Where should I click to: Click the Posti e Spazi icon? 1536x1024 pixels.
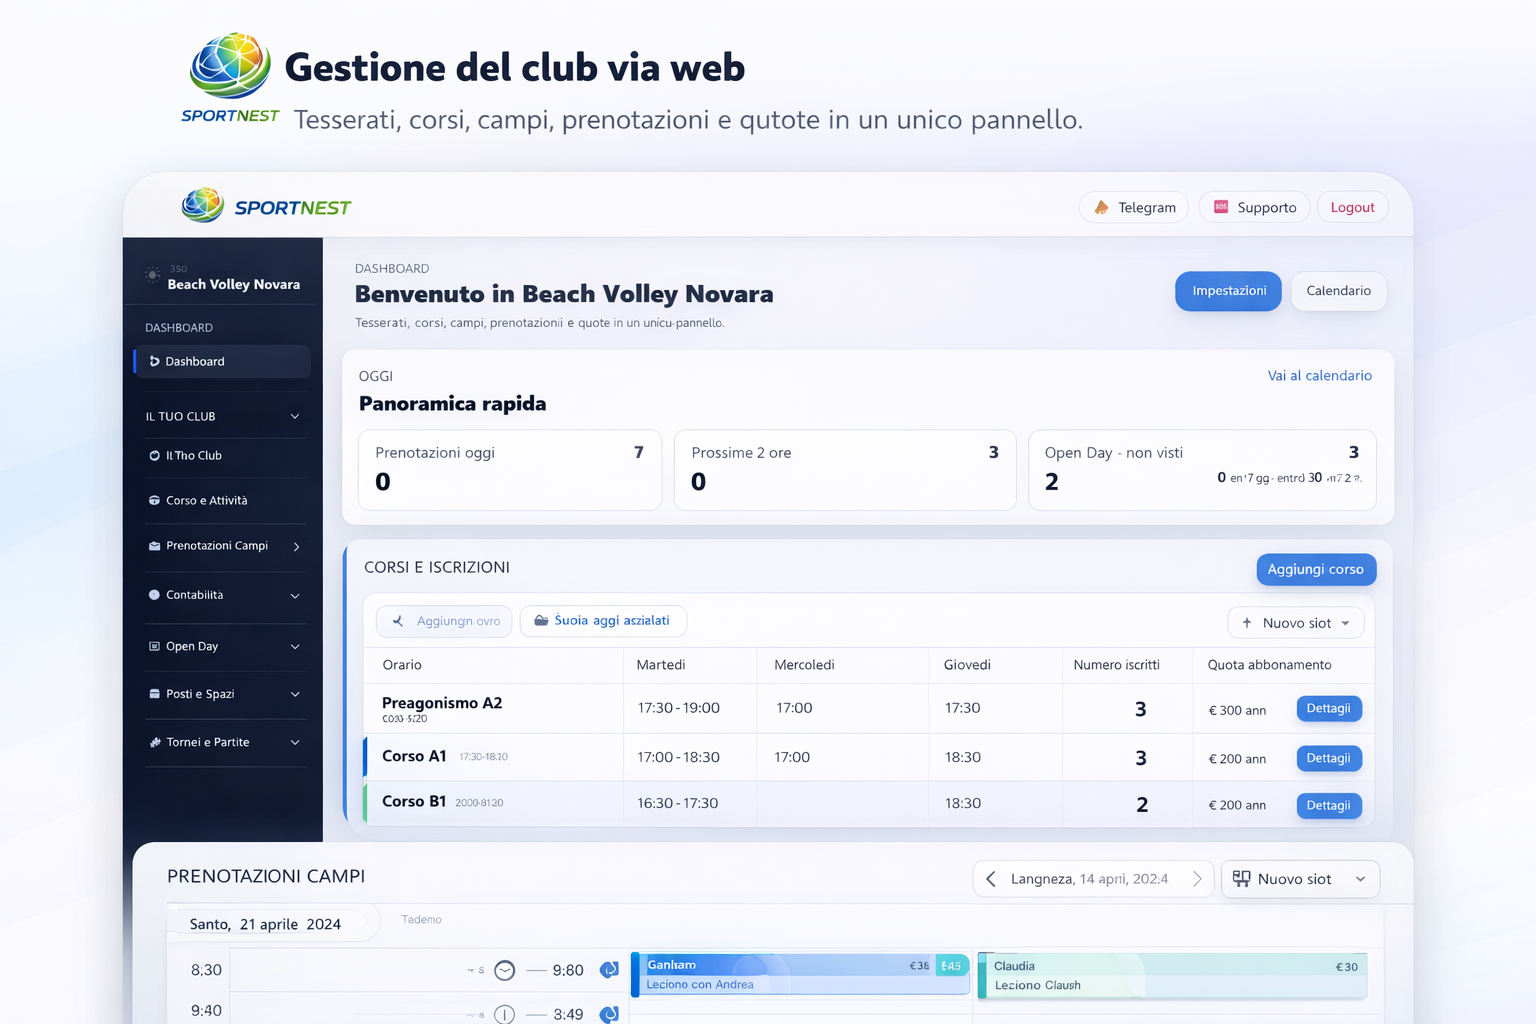tap(155, 694)
